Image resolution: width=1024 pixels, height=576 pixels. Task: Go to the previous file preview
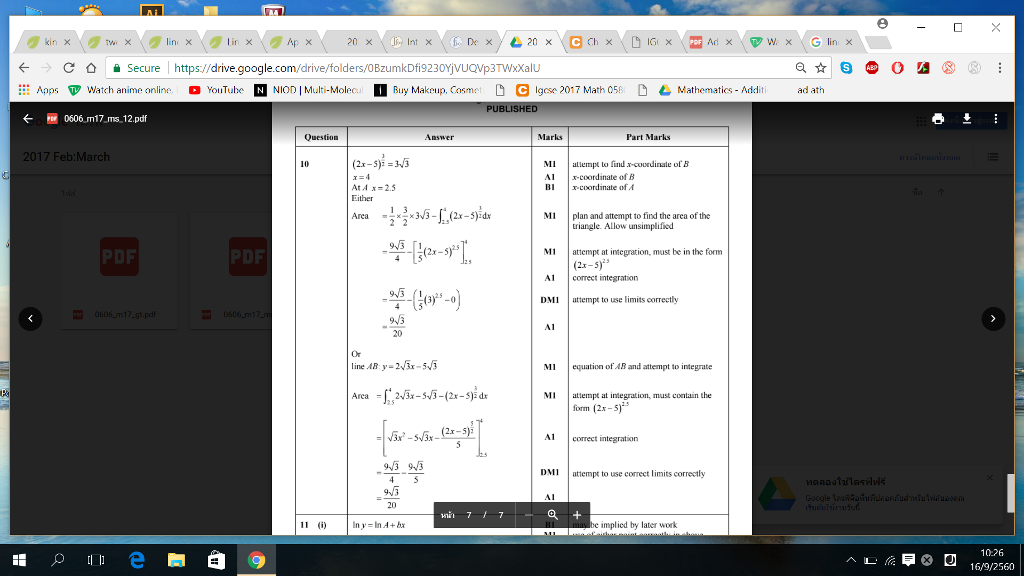(x=31, y=318)
